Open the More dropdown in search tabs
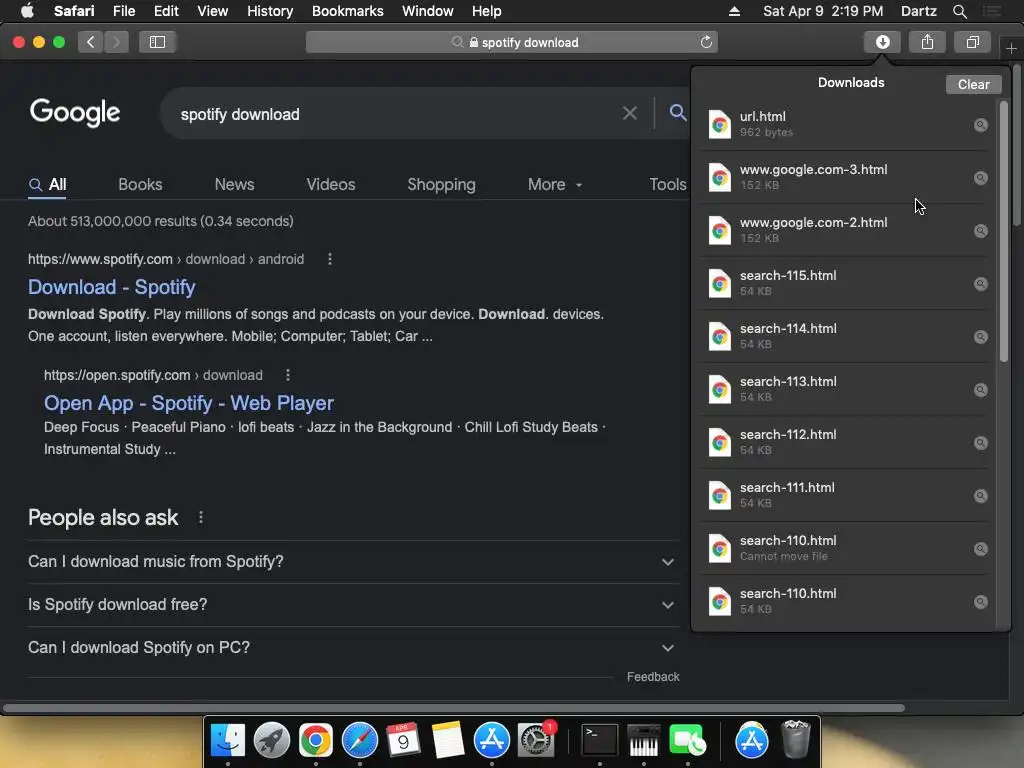Image resolution: width=1024 pixels, height=768 pixels. click(554, 185)
